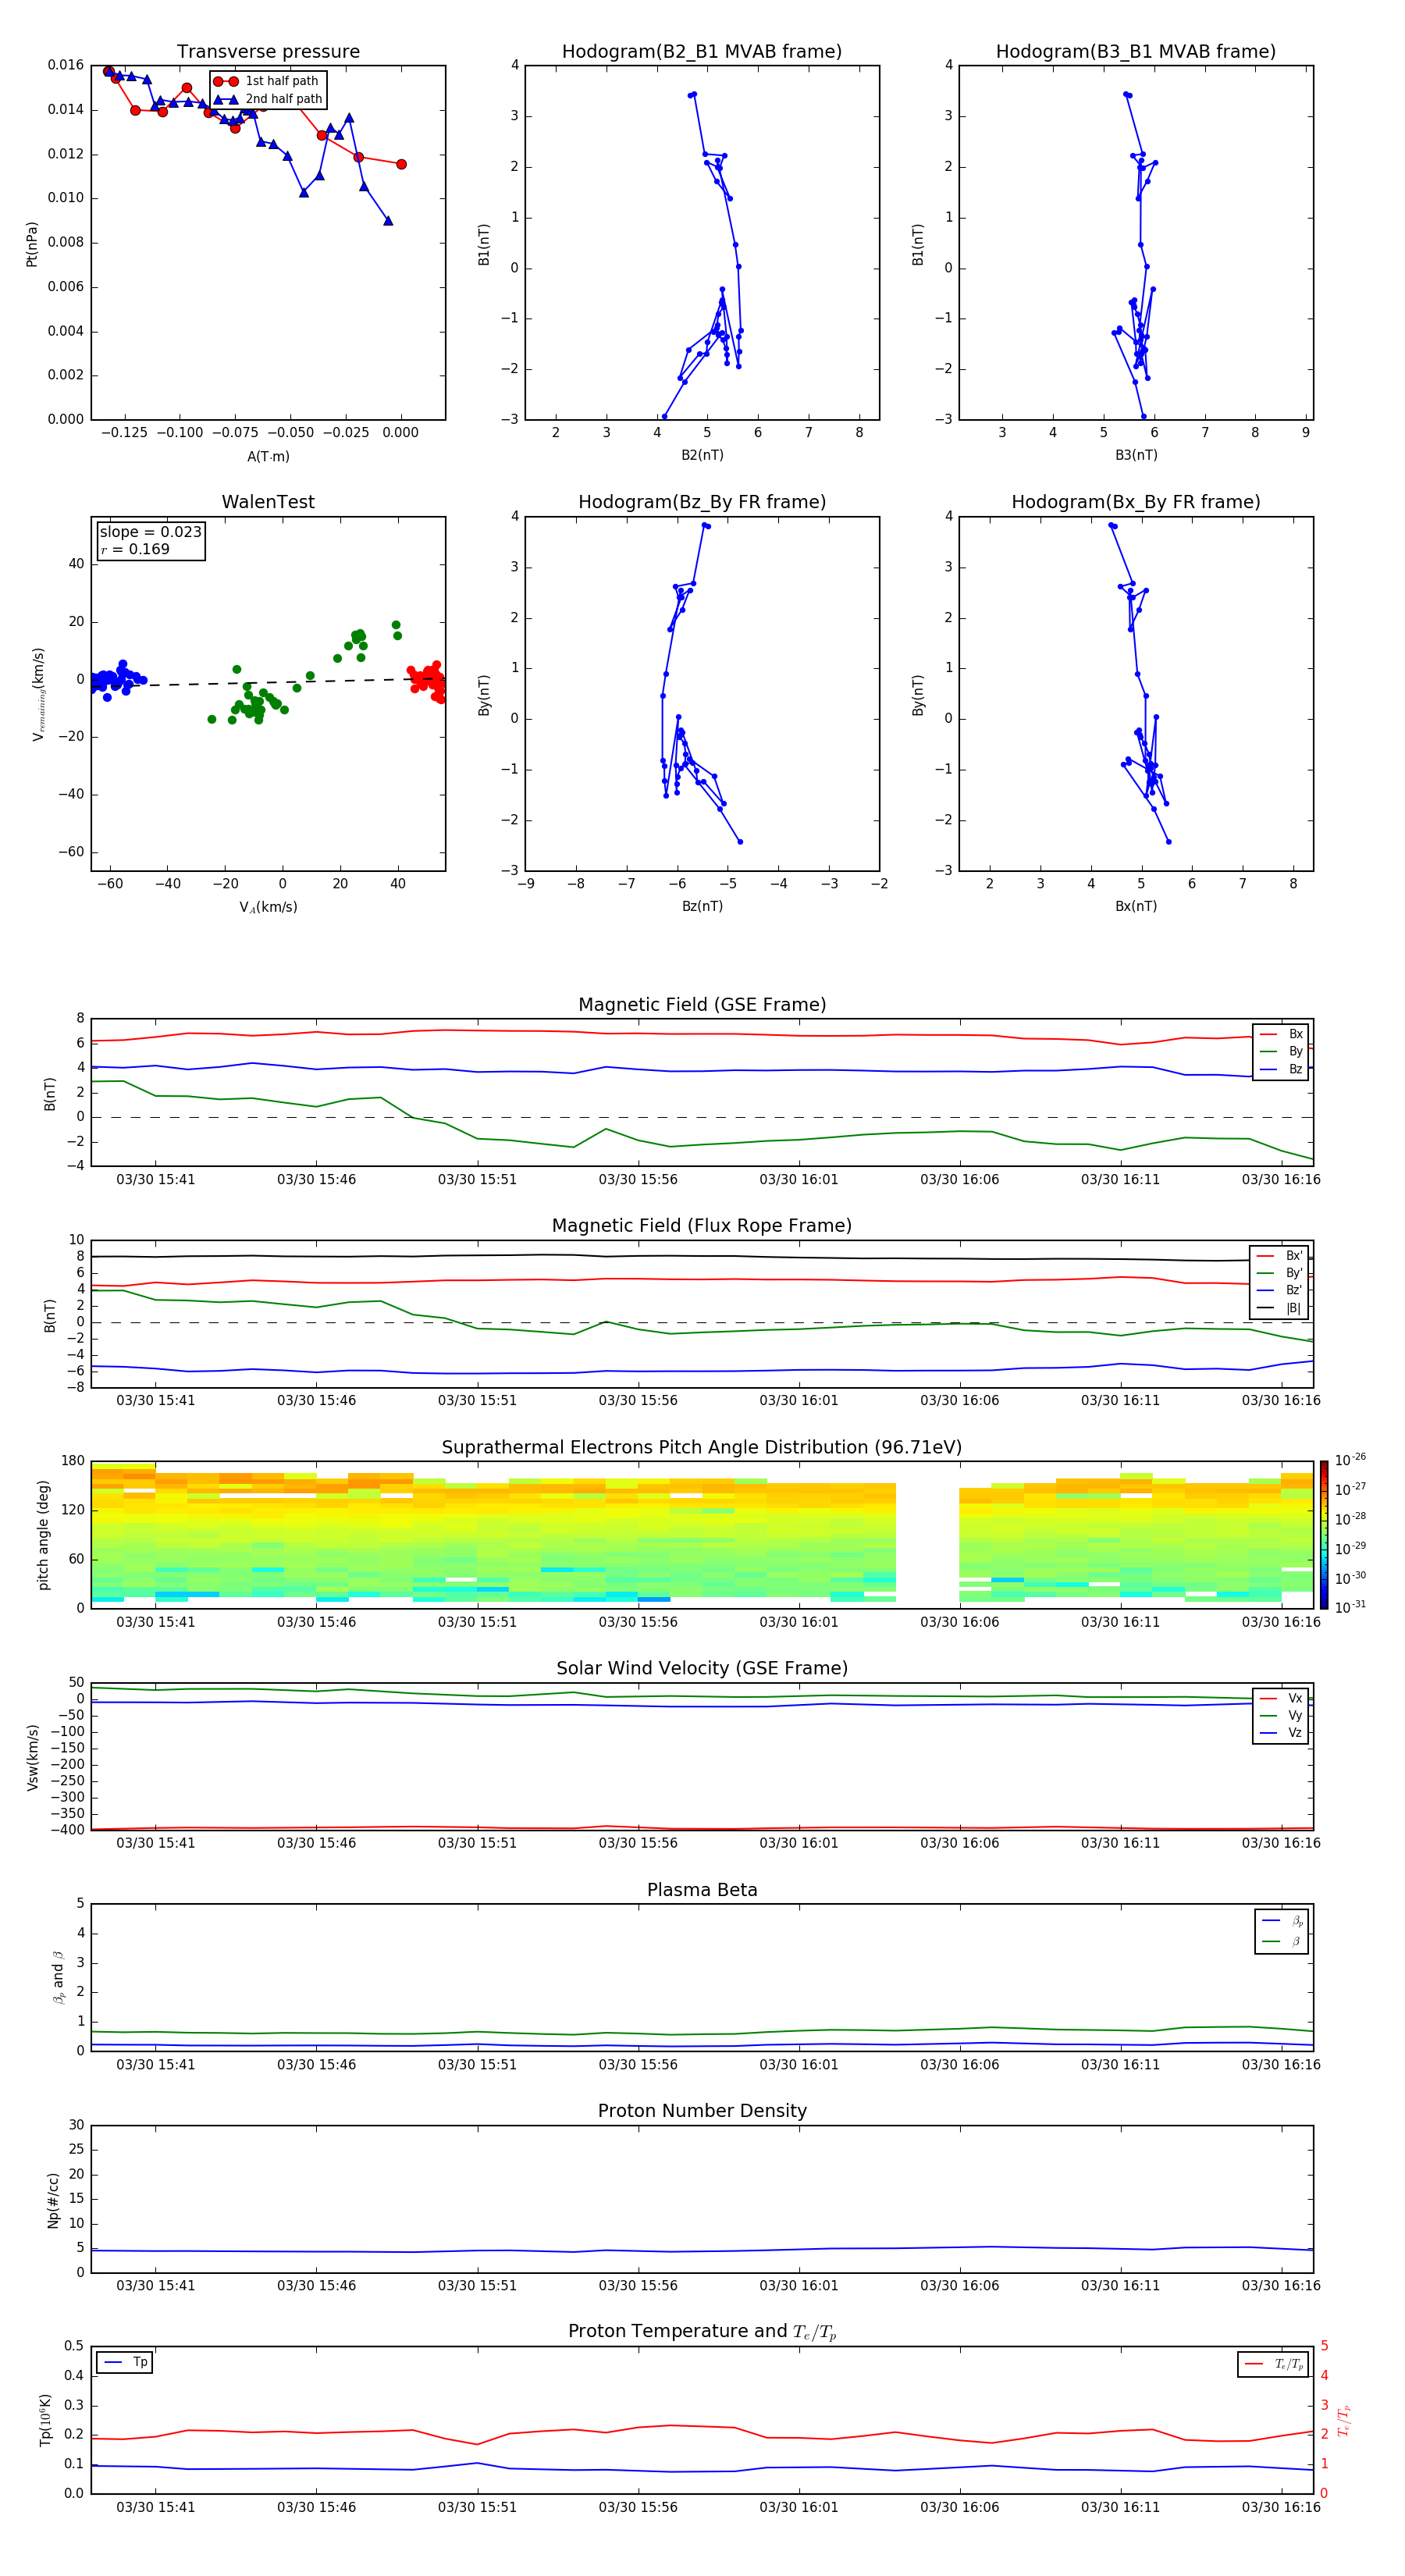Click the 'Magnetic Field (GSE Frame)' title

[x=702, y=1005]
